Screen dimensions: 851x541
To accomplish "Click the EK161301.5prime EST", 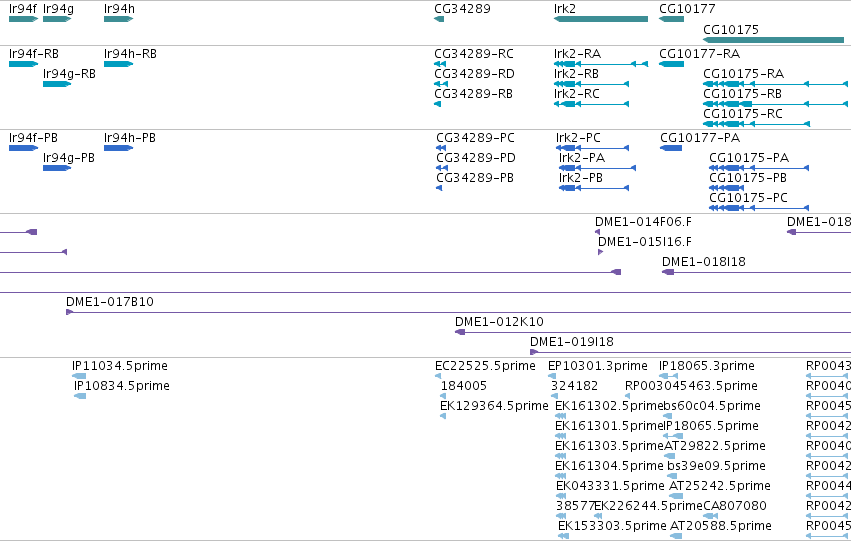I will (x=561, y=436).
